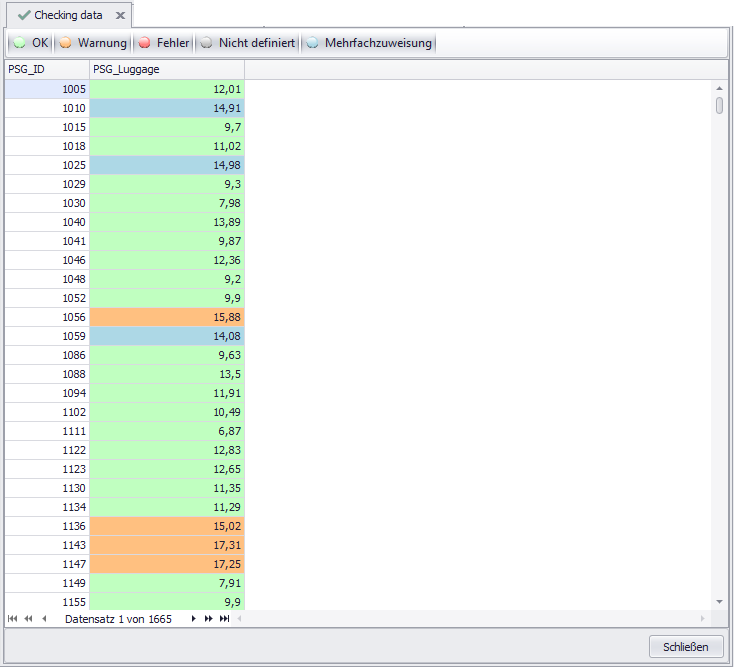Select the blue luggage value 14,98
Viewport: 734px width, 667px height.
pyautogui.click(x=167, y=165)
